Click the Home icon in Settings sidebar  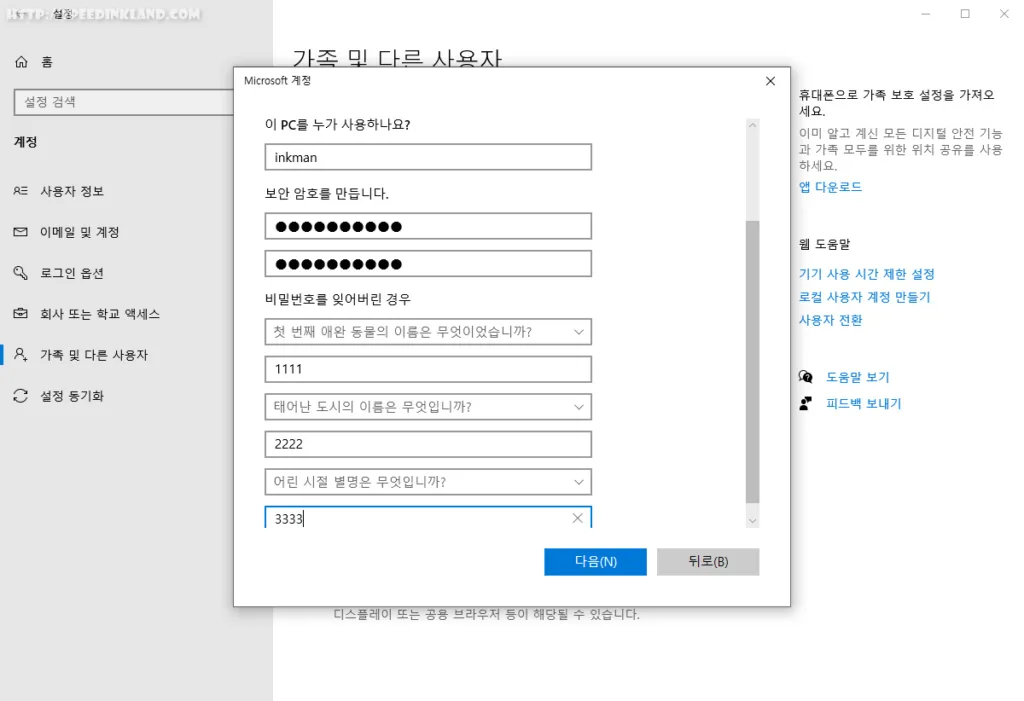coord(21,62)
